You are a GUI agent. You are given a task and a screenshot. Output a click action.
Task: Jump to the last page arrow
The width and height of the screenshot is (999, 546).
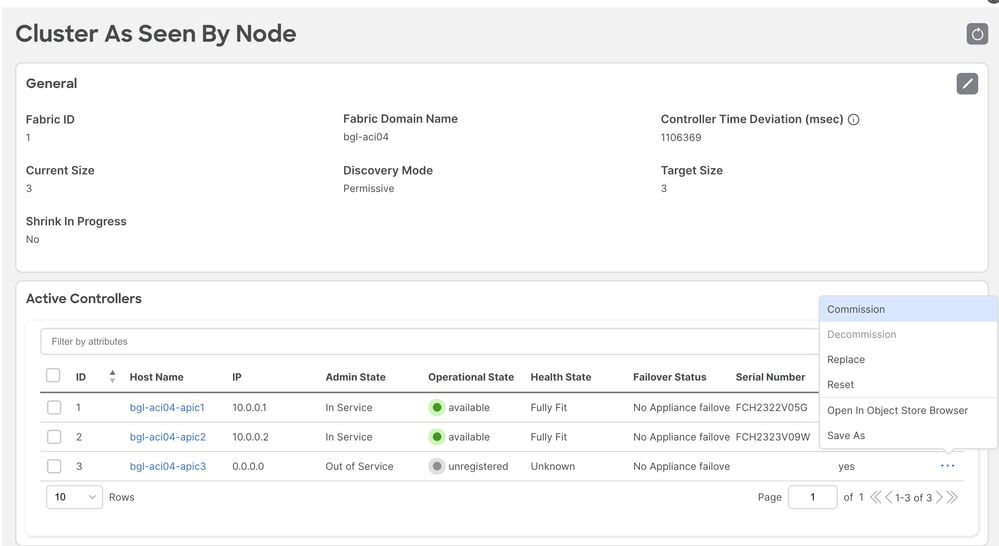point(952,497)
